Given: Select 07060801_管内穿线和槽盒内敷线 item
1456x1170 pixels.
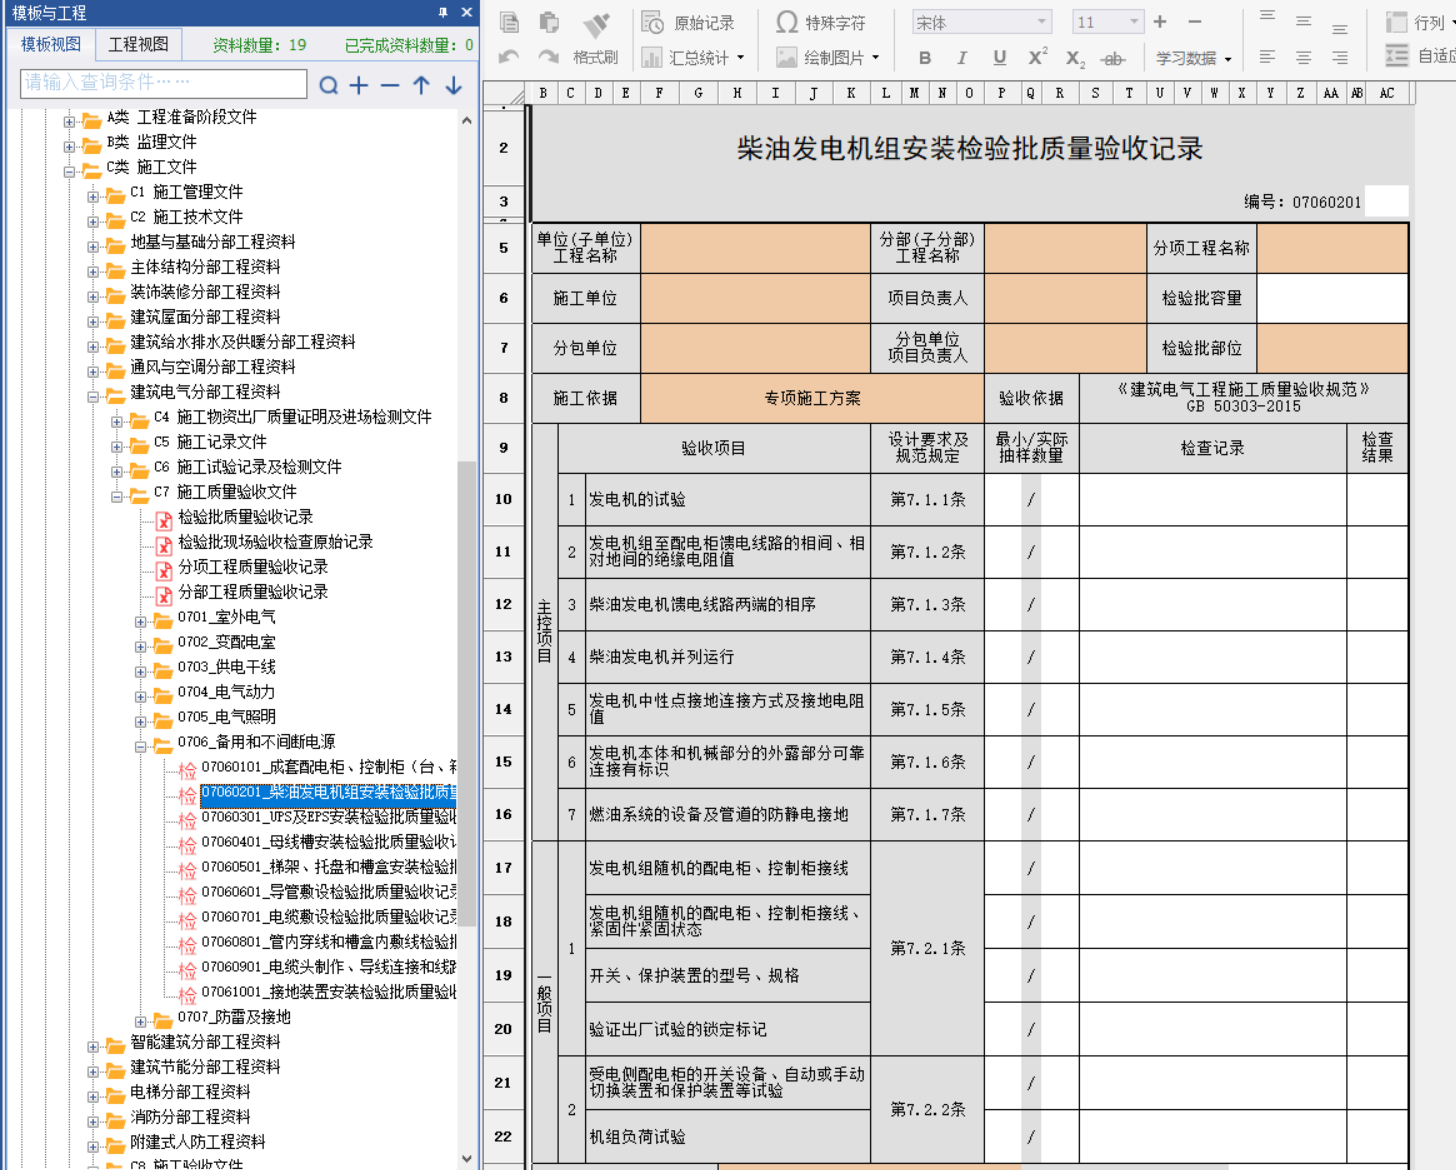Looking at the screenshot, I should tap(328, 942).
